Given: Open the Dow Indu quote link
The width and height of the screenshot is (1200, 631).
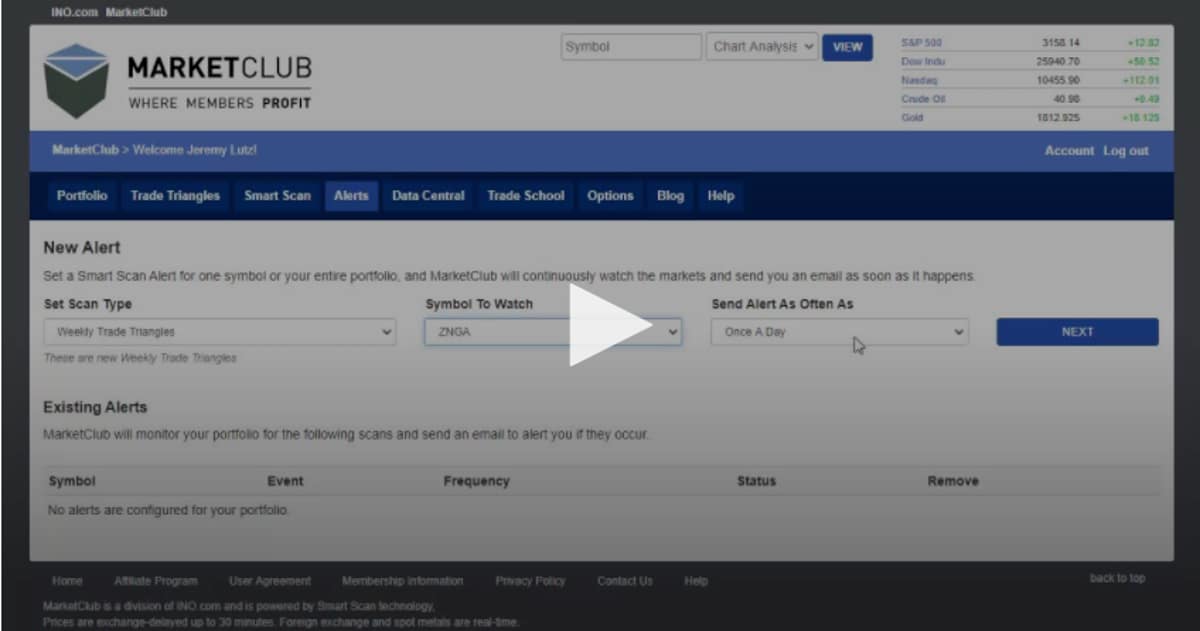Looking at the screenshot, I should (923, 62).
